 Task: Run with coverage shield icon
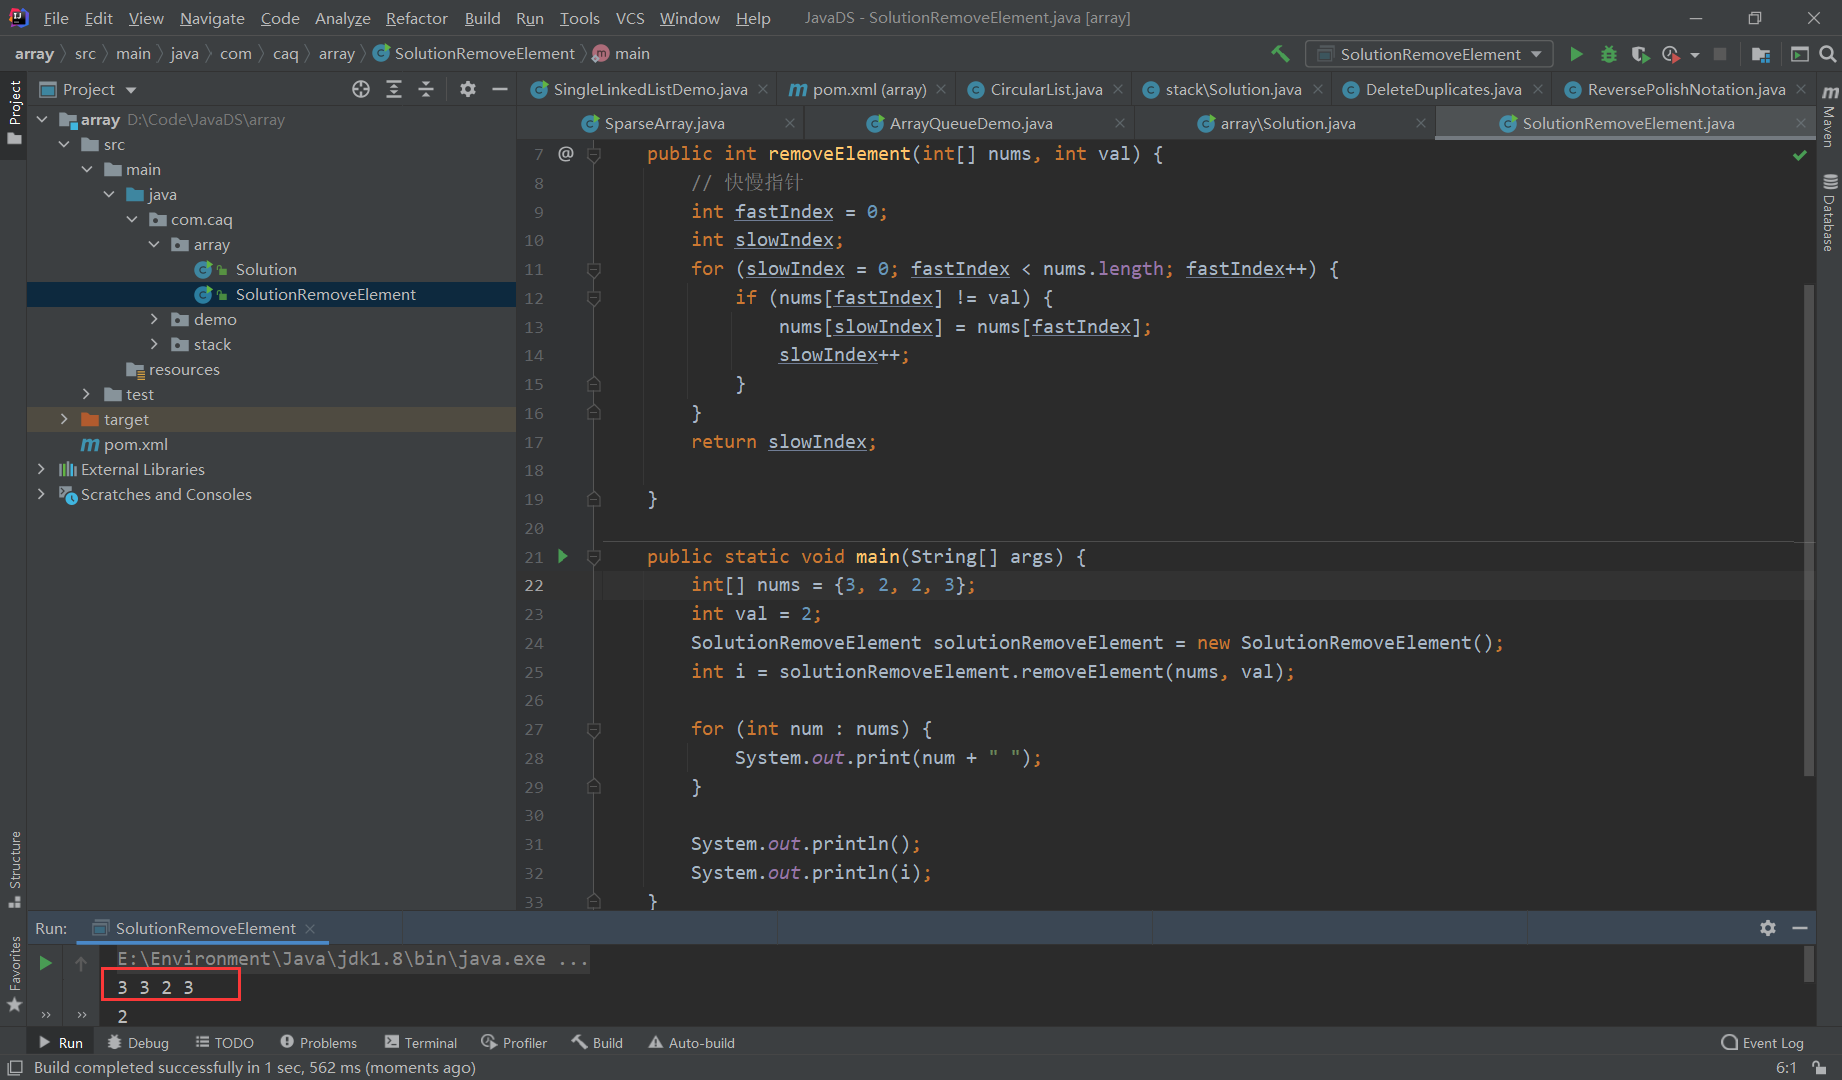click(x=1640, y=54)
